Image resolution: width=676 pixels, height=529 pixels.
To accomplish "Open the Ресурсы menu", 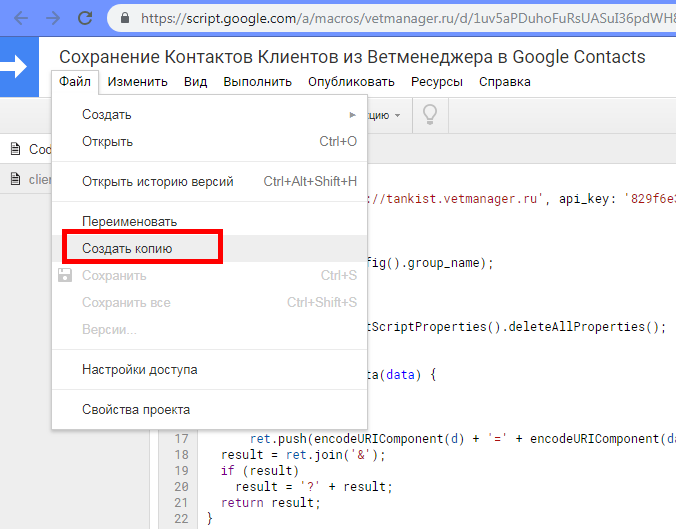I will click(437, 81).
